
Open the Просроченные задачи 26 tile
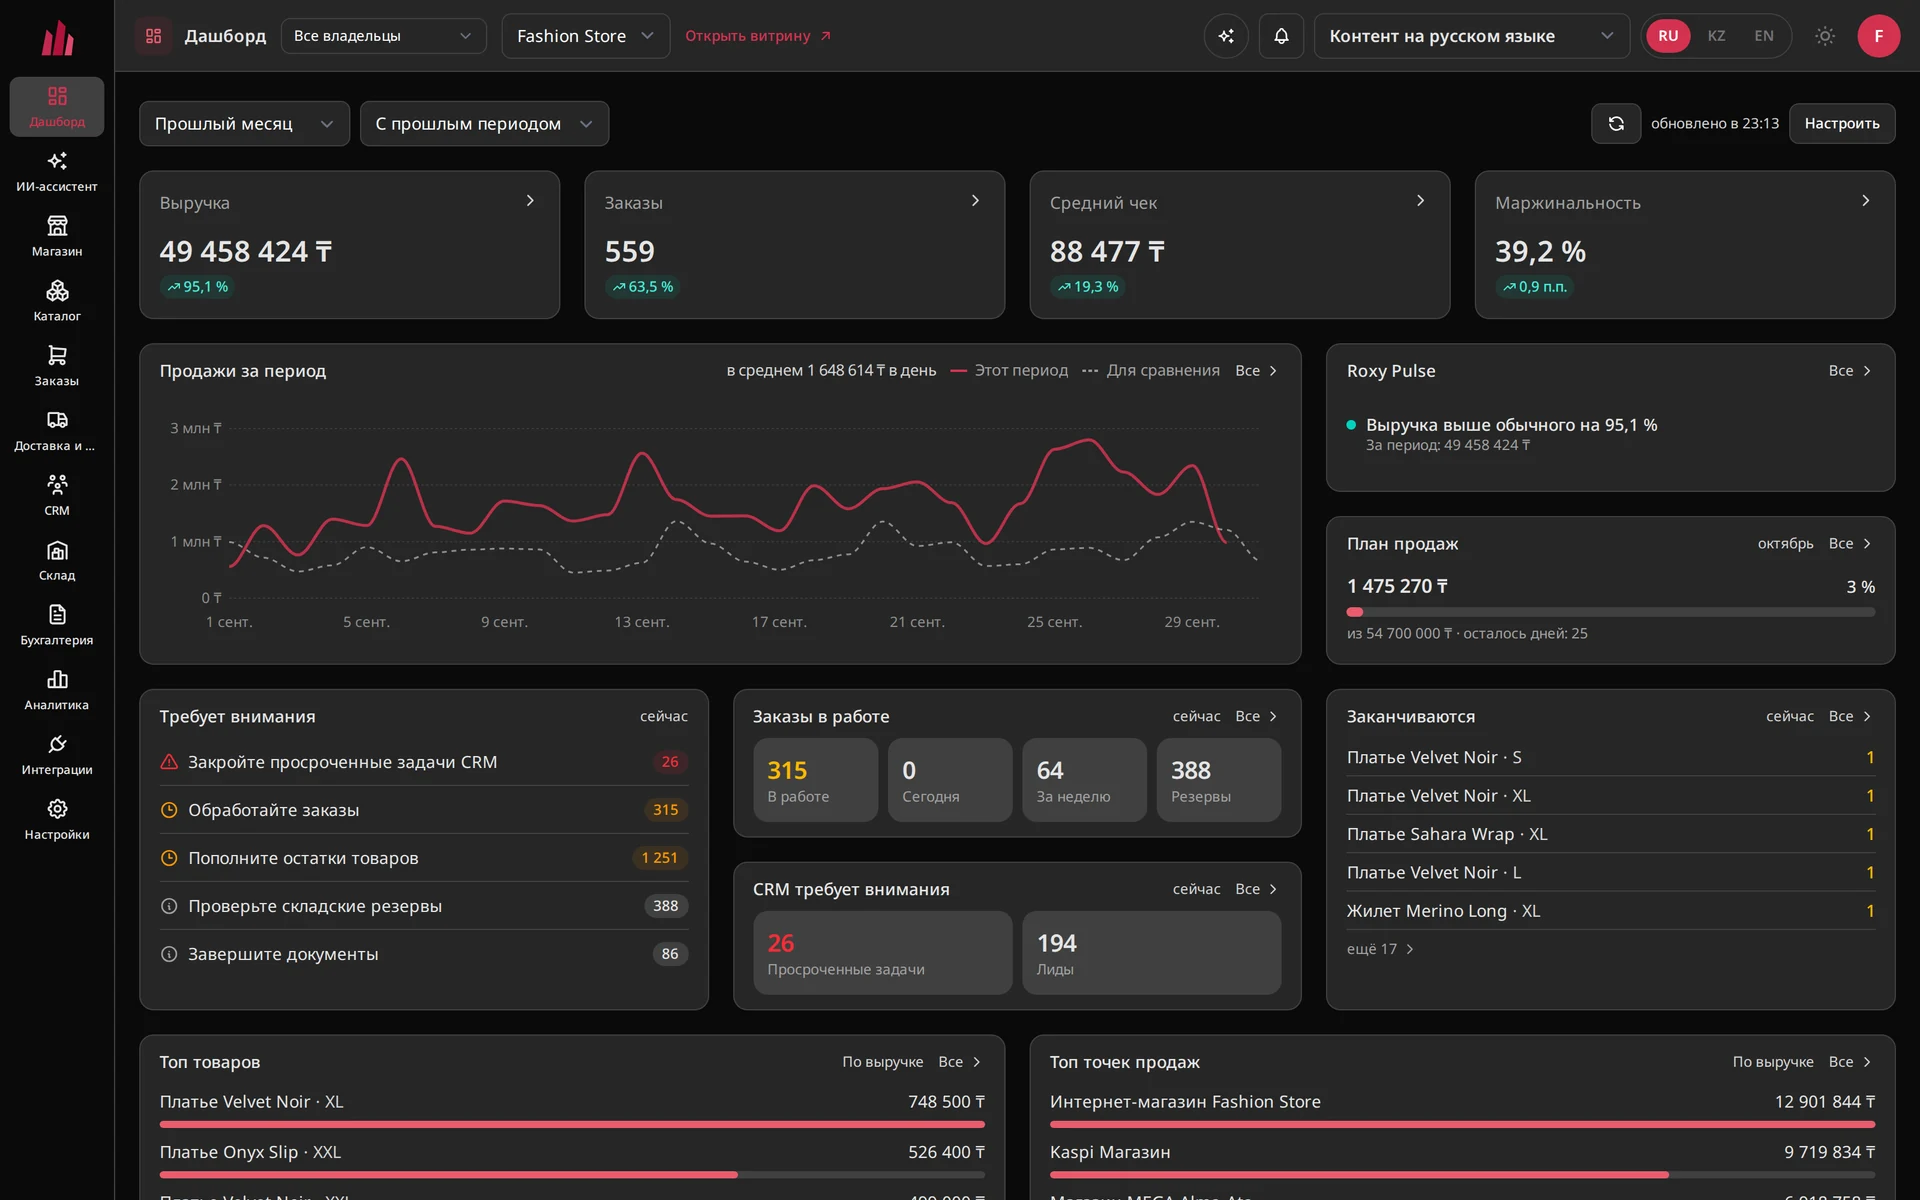882,953
